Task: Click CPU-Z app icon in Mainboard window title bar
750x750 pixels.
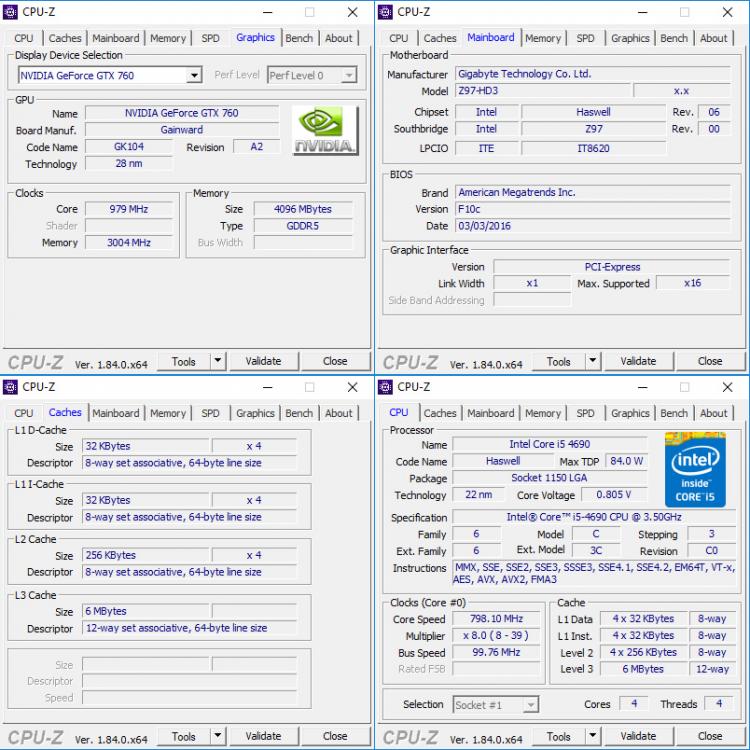Action: (386, 12)
